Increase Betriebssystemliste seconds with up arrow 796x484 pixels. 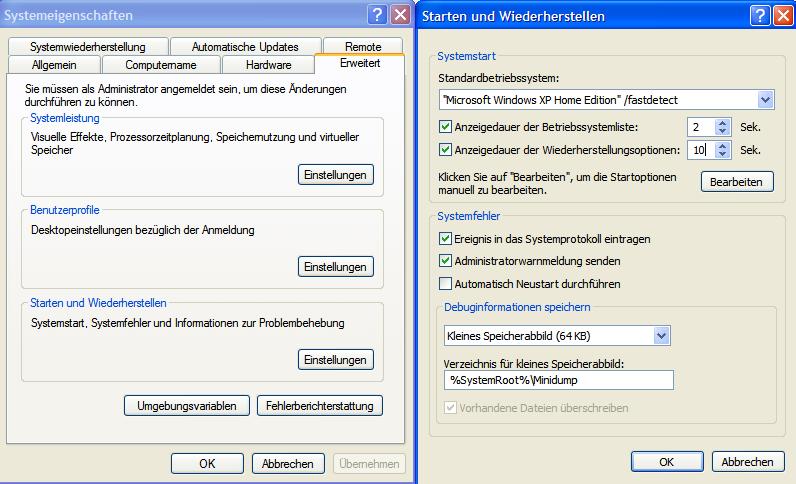722,122
